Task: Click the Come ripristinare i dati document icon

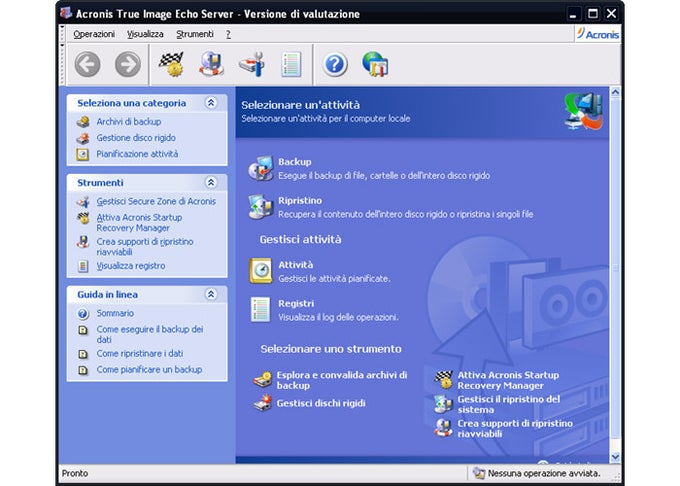Action: tap(82, 354)
